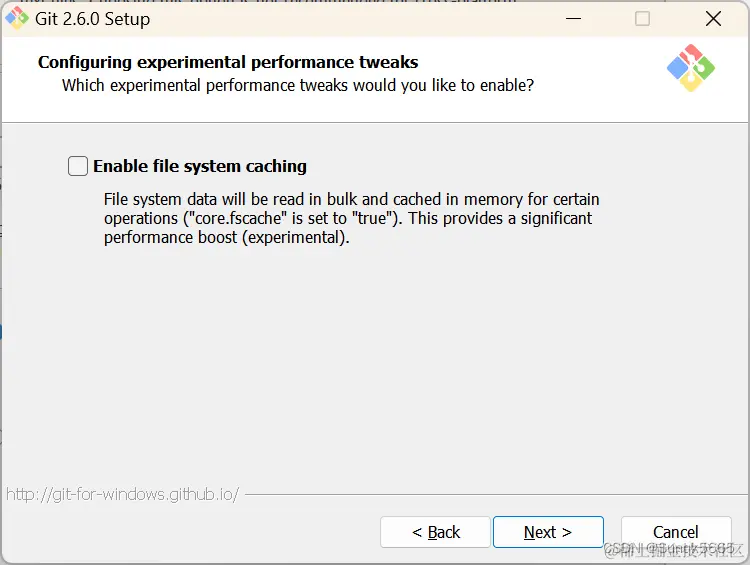
Task: Click the empty area of the title bar
Action: click(350, 18)
